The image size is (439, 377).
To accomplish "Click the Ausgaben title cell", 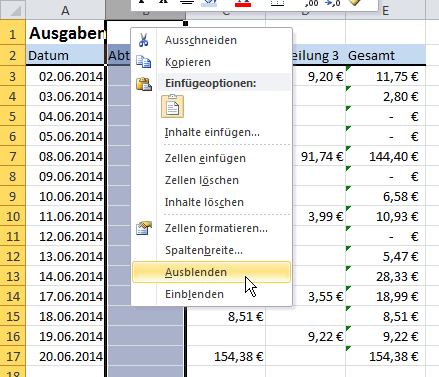I will click(x=65, y=33).
